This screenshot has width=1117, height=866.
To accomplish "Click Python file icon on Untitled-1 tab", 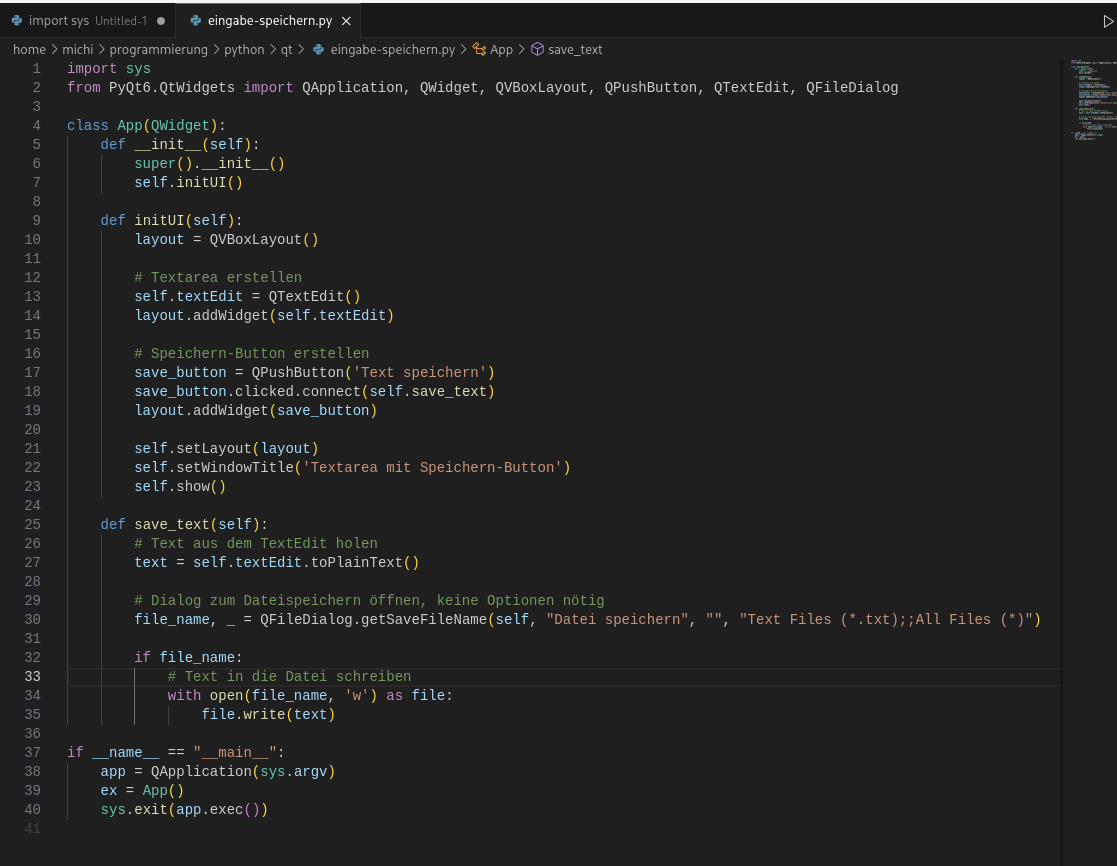I will [x=17, y=21].
